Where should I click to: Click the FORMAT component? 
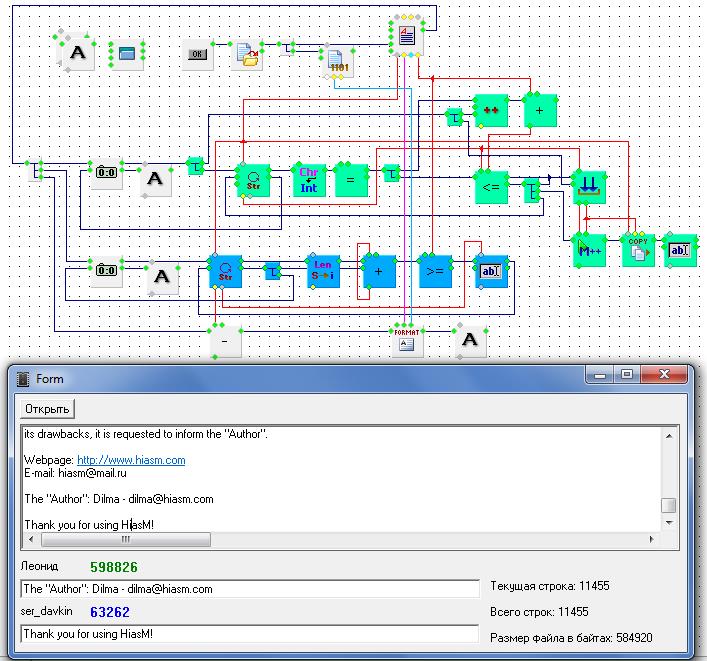(x=406, y=341)
